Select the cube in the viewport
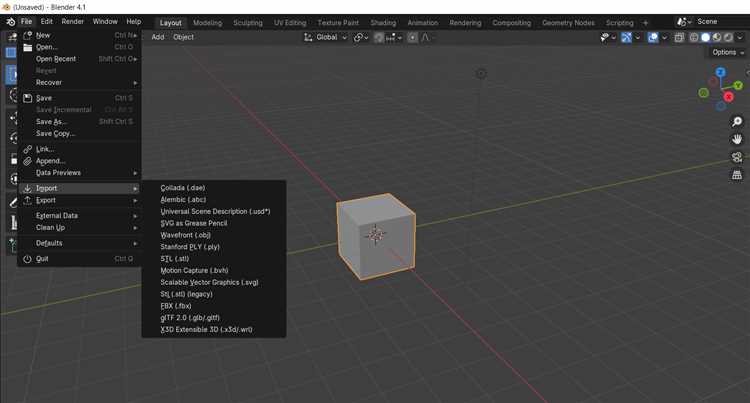750x403 pixels. (375, 236)
